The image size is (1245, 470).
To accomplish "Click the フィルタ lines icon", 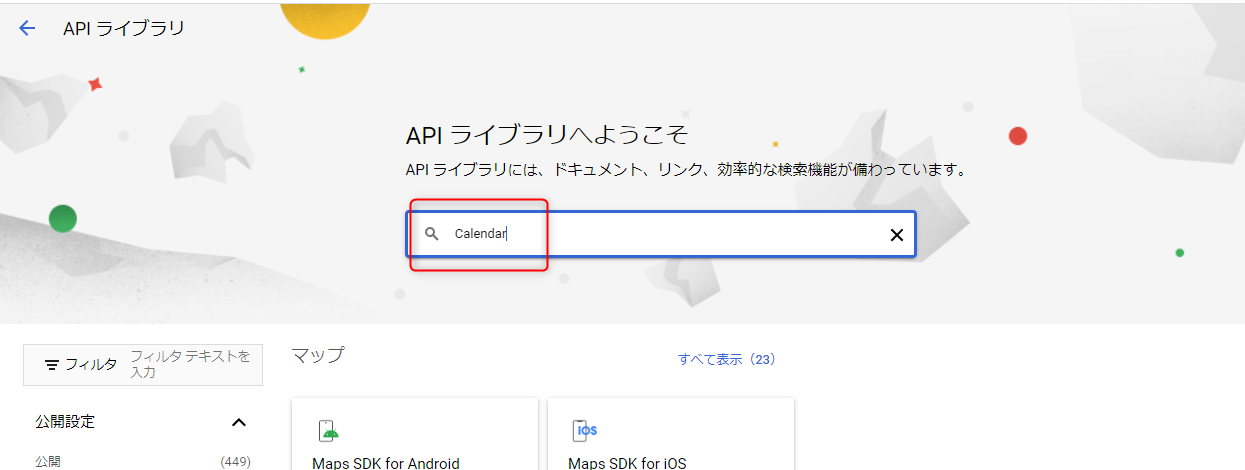I will (x=52, y=365).
